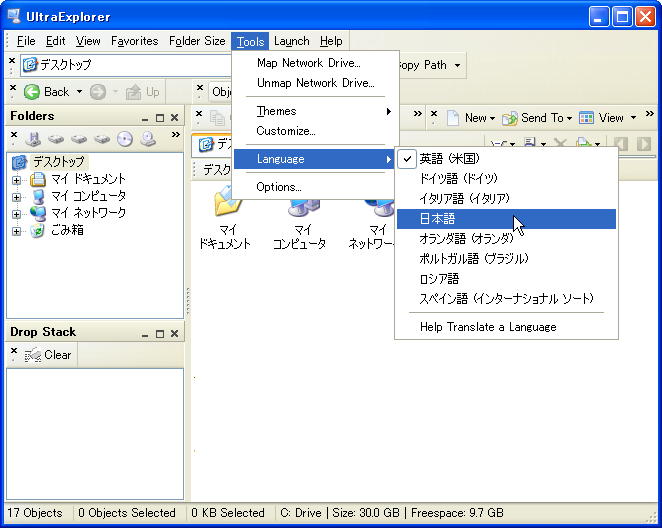Open マイ ドキュメント icon in file pane

(225, 219)
